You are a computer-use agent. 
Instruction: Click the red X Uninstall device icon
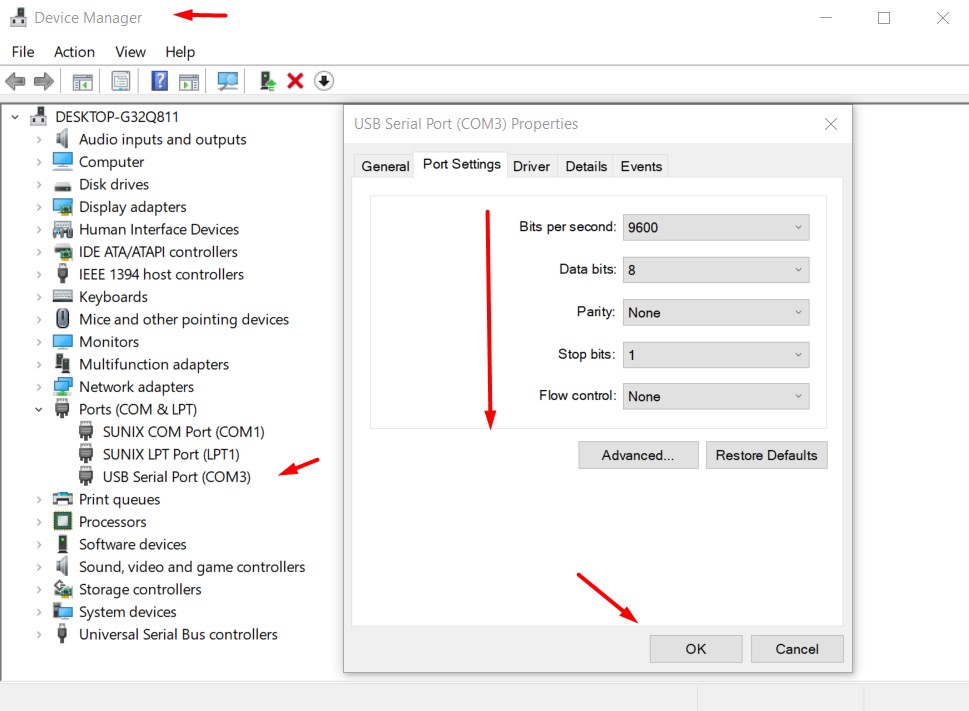(295, 81)
